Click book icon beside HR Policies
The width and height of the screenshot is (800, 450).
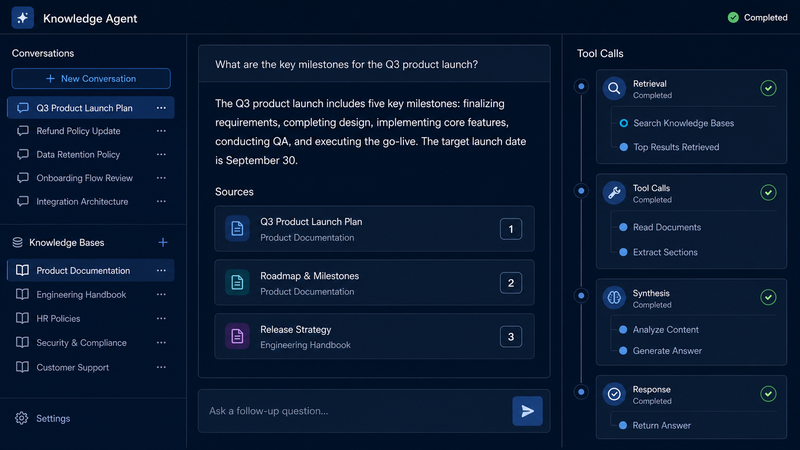(x=22, y=318)
